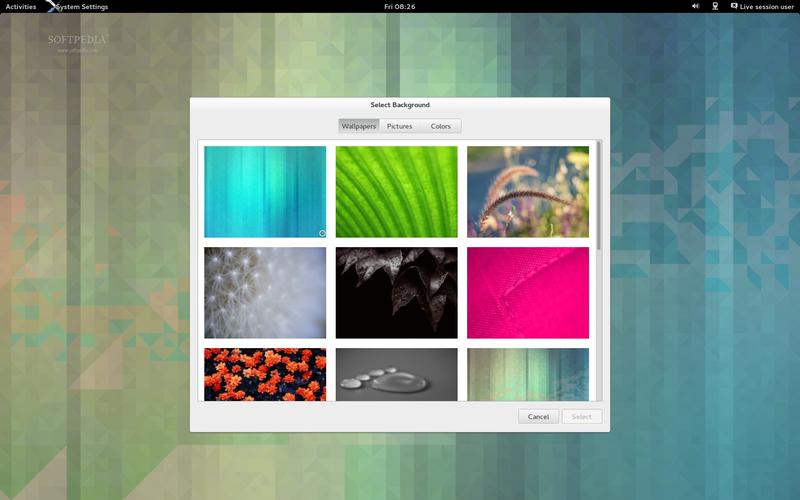800x500 pixels.
Task: Open the Live session user menu
Action: pyautogui.click(x=768, y=6)
